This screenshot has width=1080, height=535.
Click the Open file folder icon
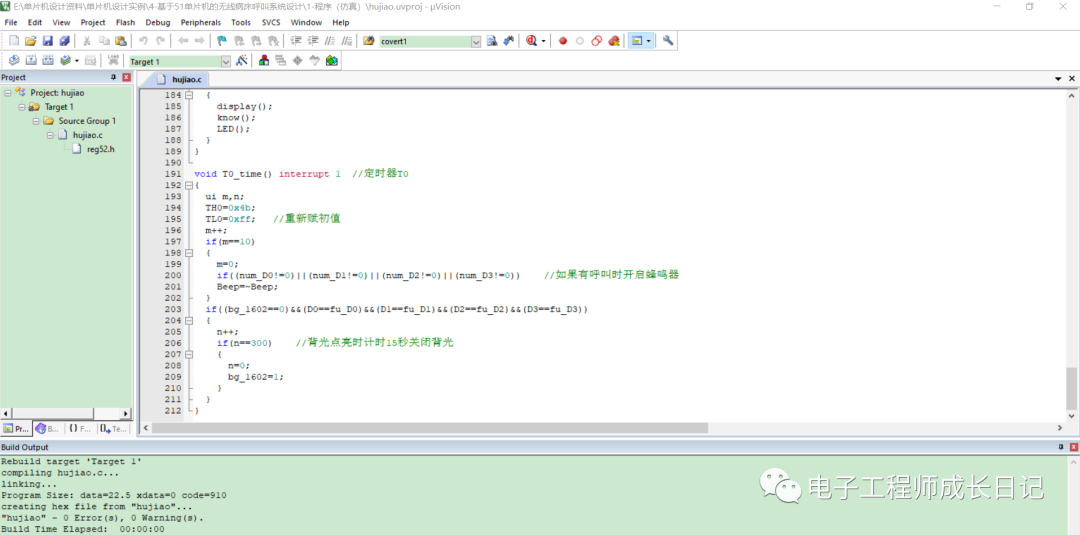(x=30, y=41)
